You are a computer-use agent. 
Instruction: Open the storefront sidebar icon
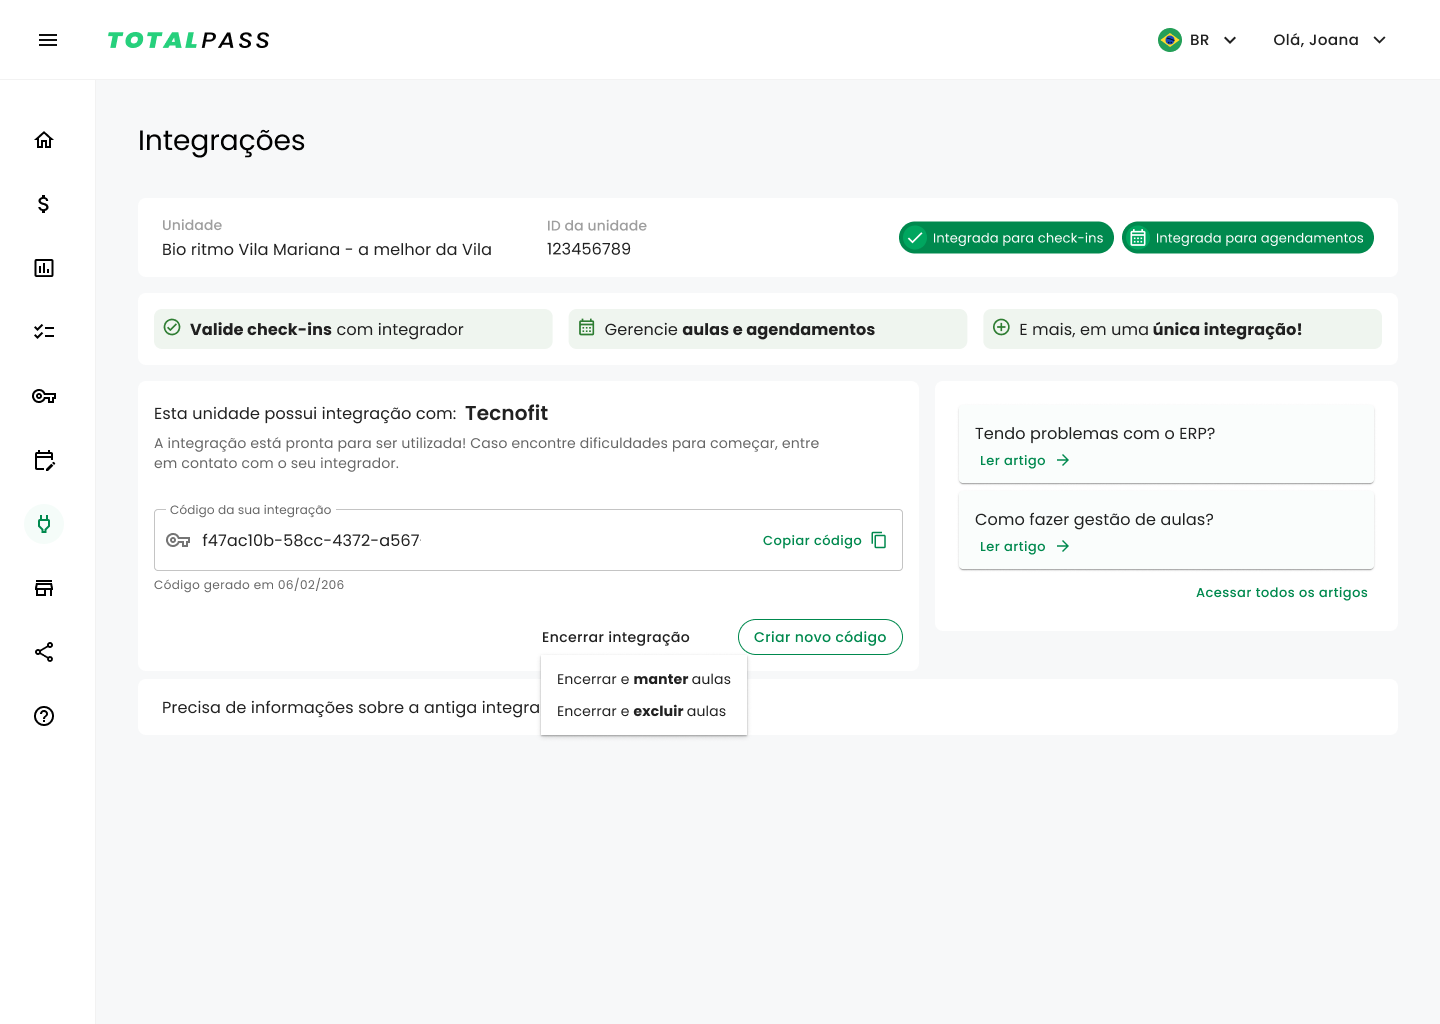tap(44, 588)
